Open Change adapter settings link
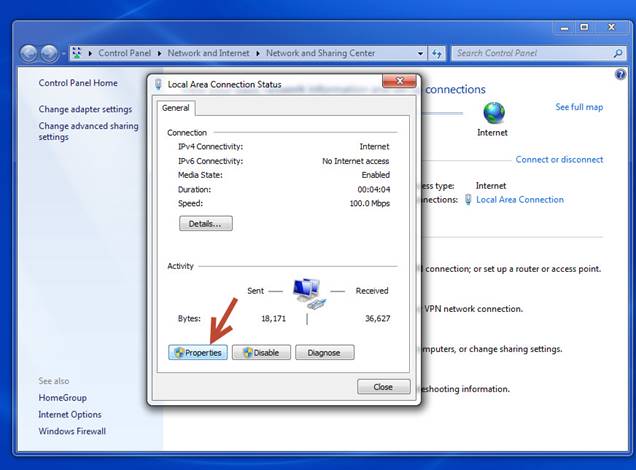This screenshot has height=470, width=636. pyautogui.click(x=85, y=109)
